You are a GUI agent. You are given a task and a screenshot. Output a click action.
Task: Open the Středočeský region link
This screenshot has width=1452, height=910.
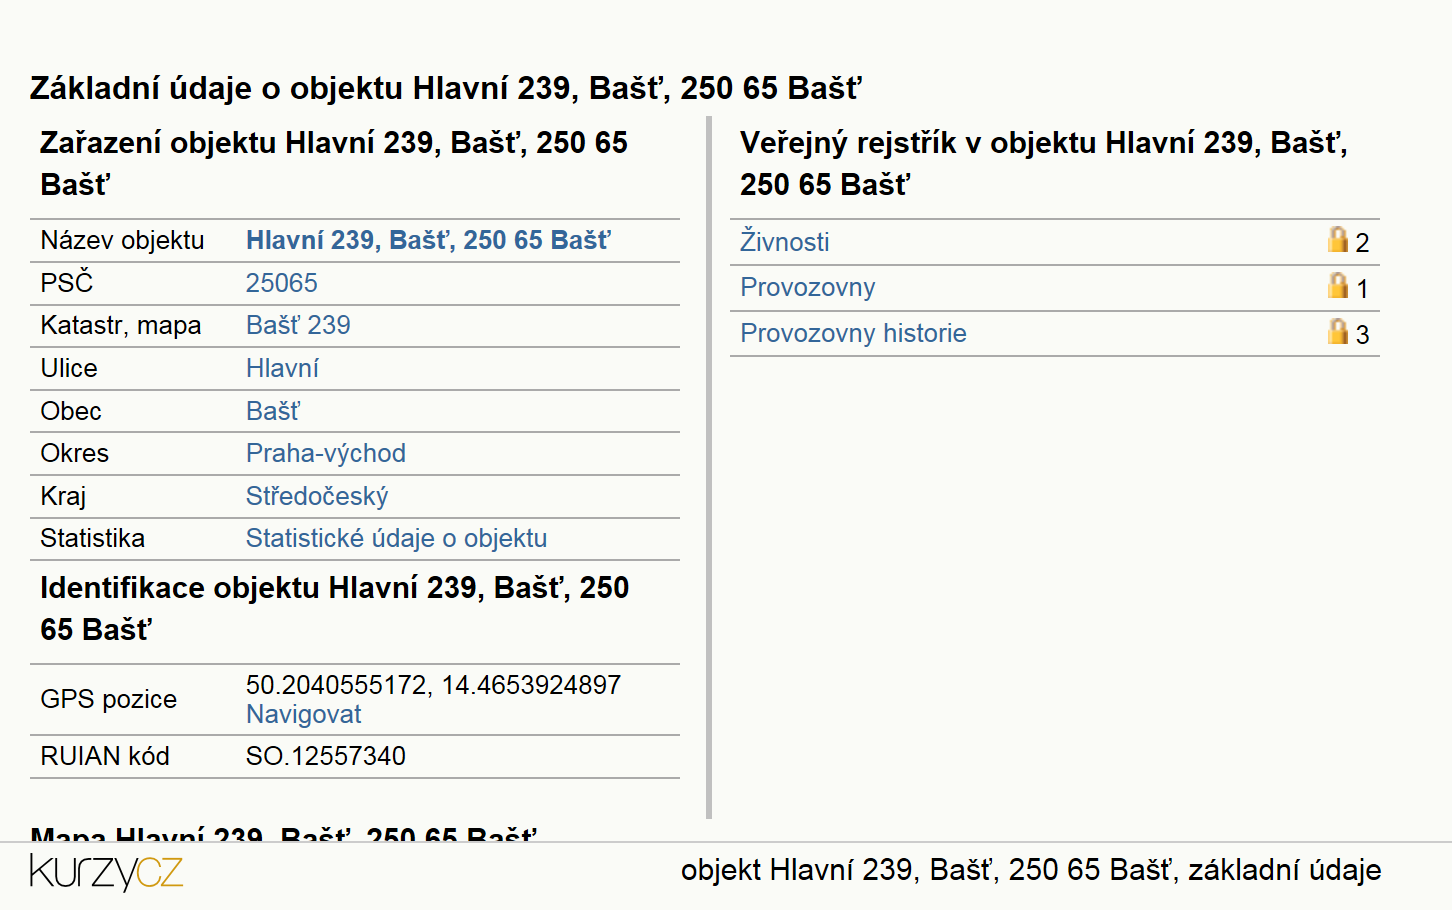[x=317, y=496]
